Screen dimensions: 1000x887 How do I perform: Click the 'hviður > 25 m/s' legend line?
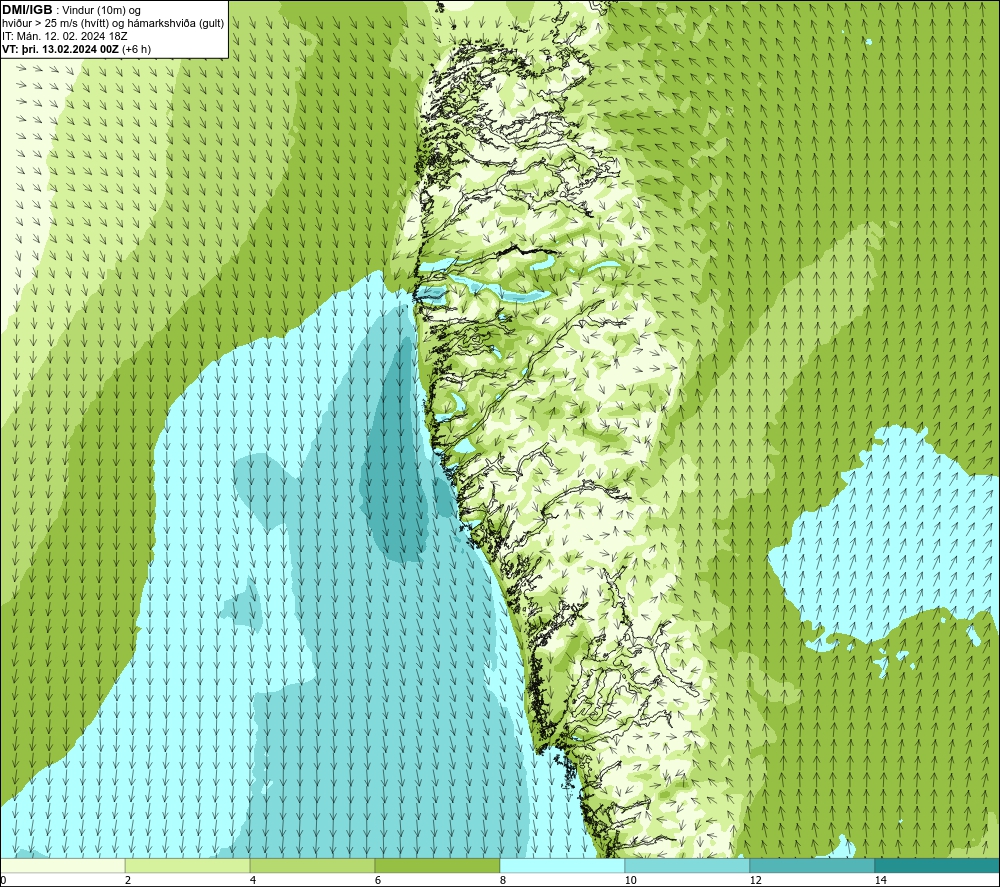(x=113, y=23)
